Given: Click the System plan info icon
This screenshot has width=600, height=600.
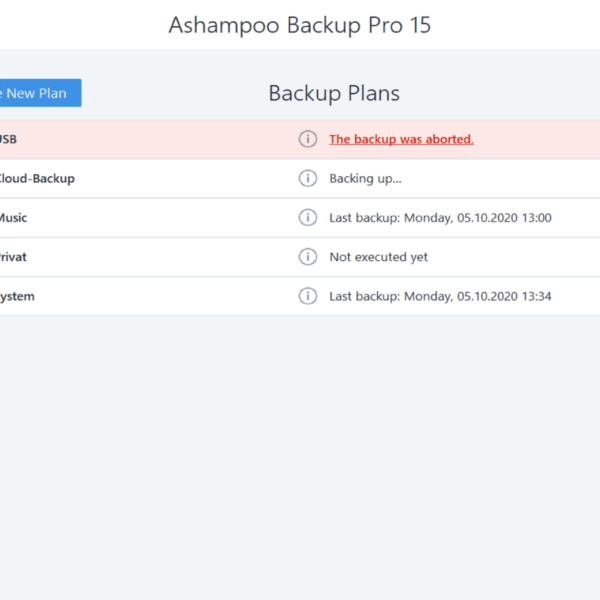Looking at the screenshot, I should [308, 296].
